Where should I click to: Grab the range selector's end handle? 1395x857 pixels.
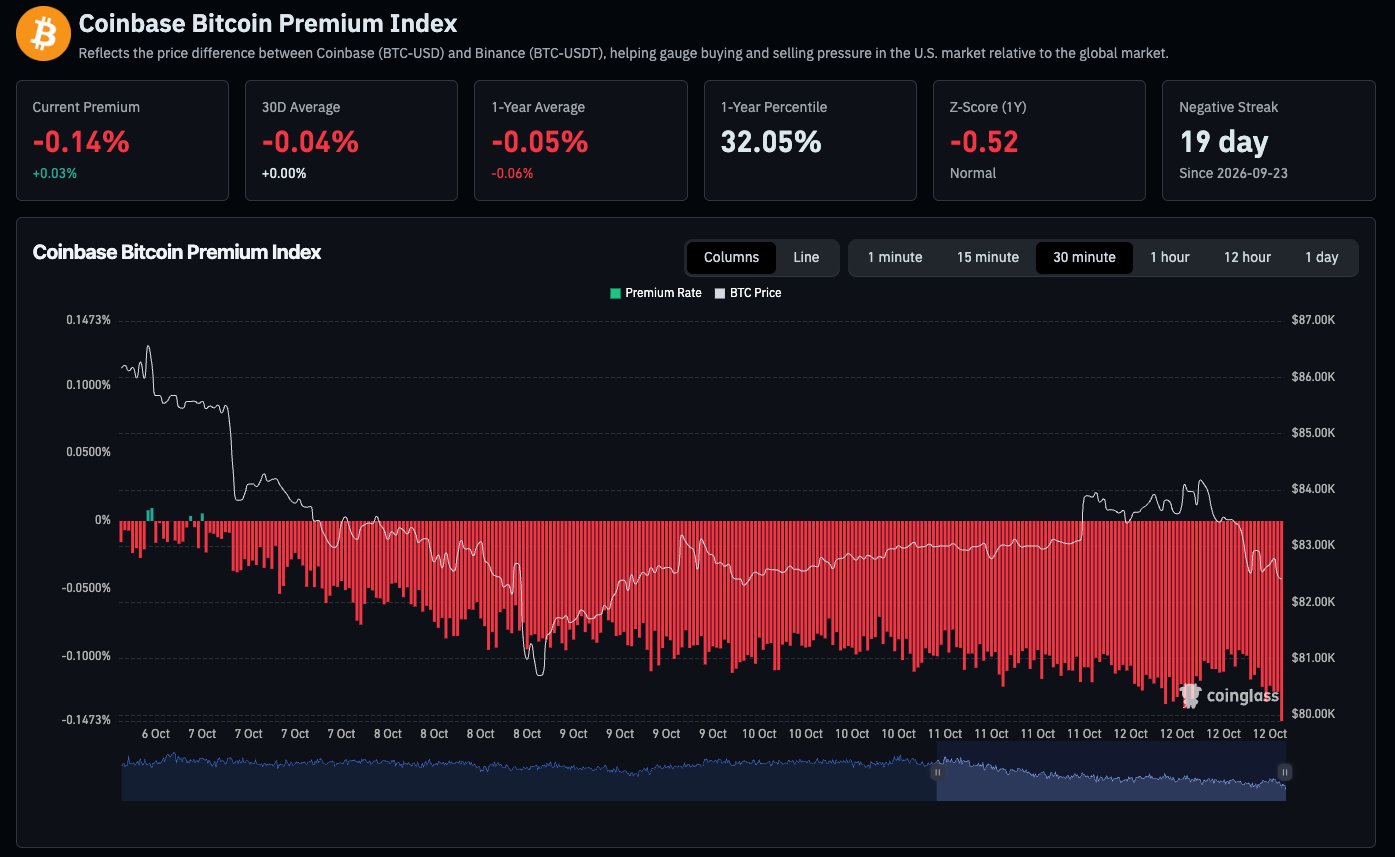pos(1285,772)
